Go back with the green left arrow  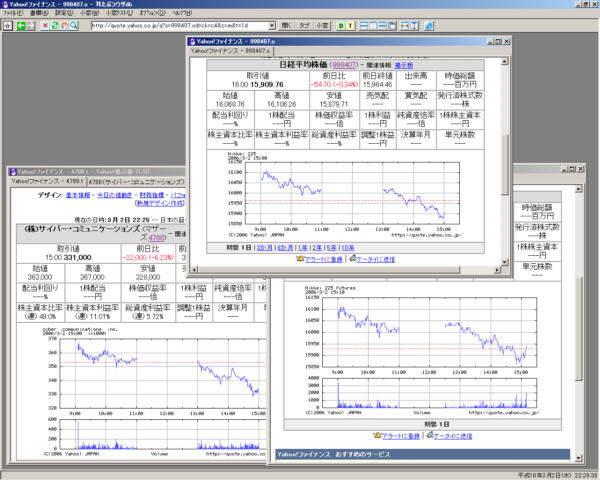[21, 26]
